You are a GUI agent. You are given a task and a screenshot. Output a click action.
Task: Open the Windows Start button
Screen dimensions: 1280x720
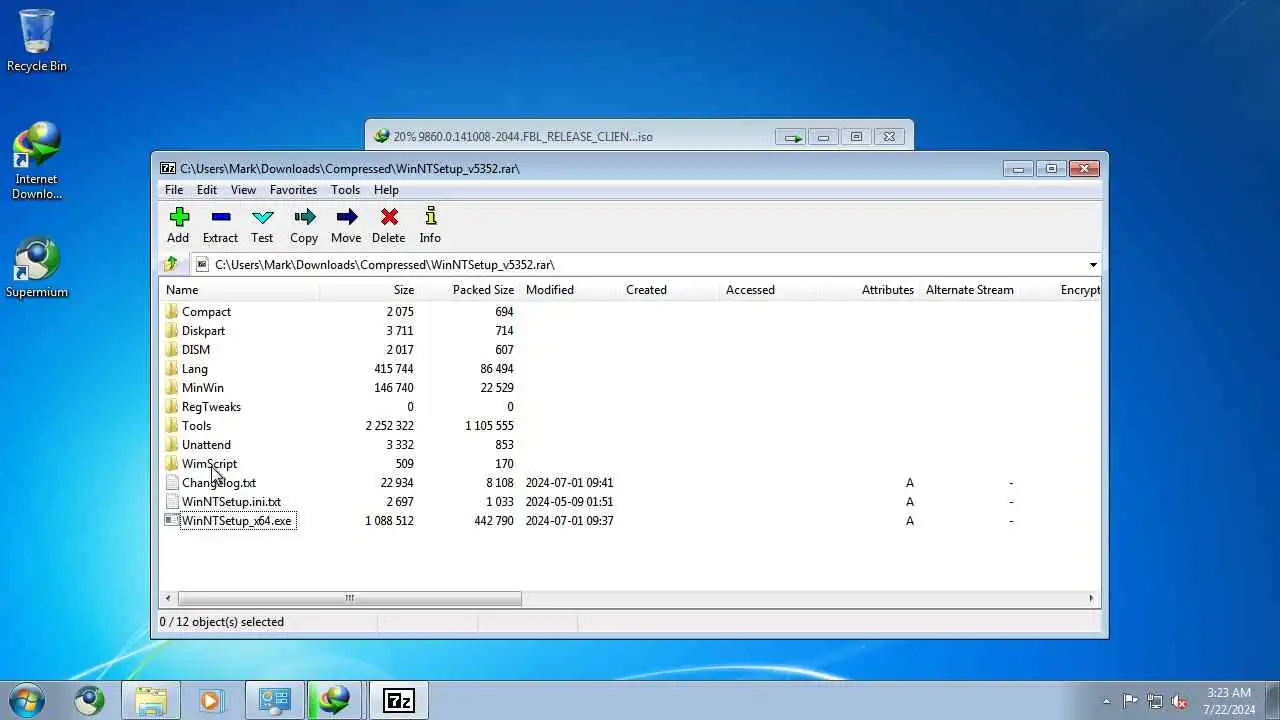pos(27,700)
